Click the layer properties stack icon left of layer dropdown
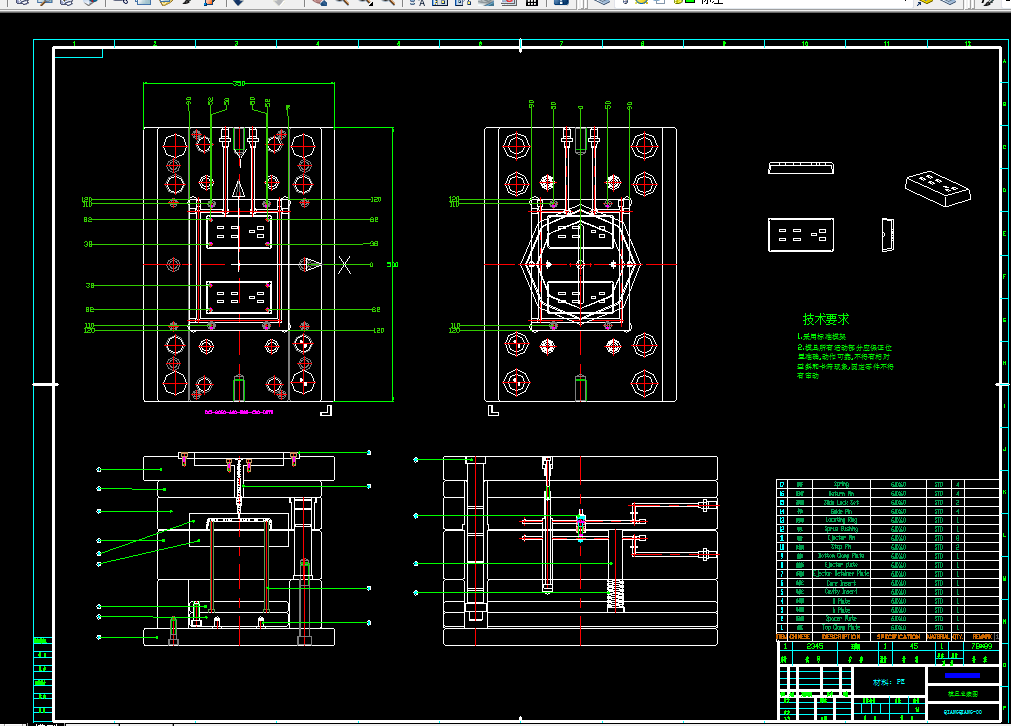 (602, 2)
